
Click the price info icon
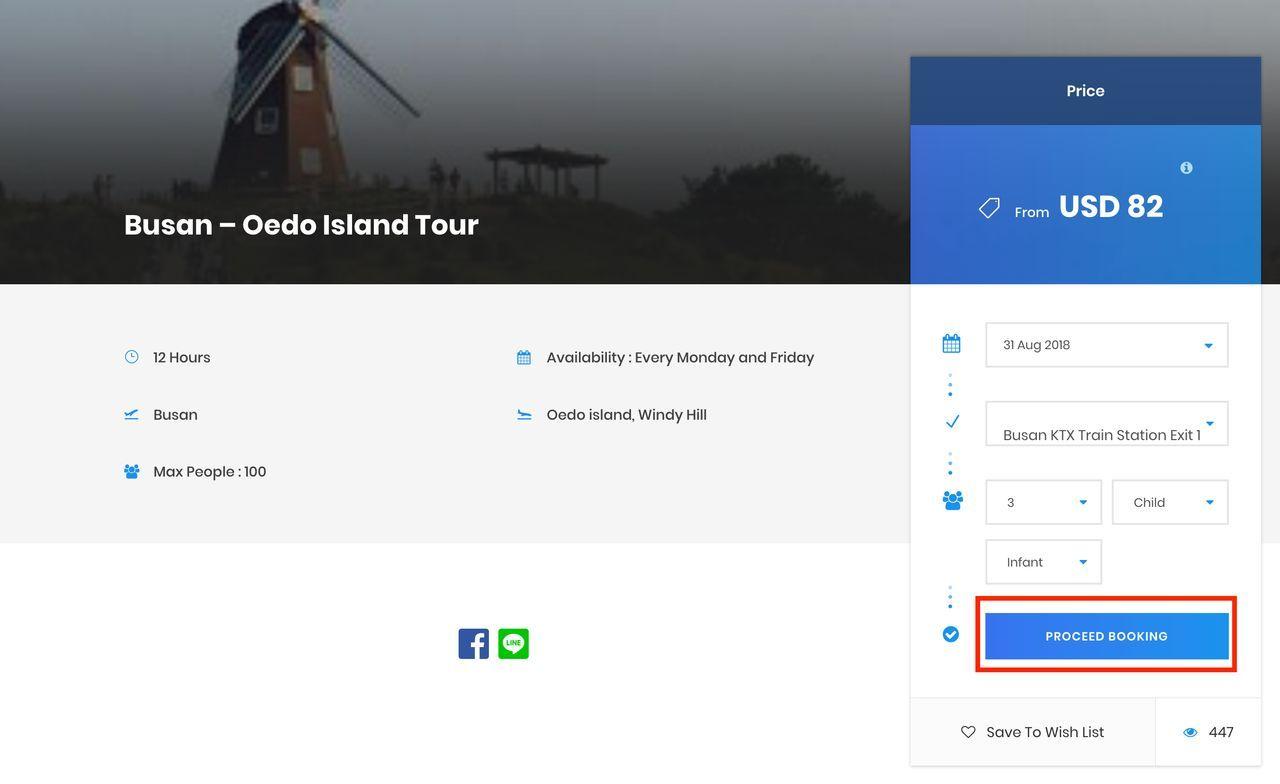click(x=1186, y=168)
